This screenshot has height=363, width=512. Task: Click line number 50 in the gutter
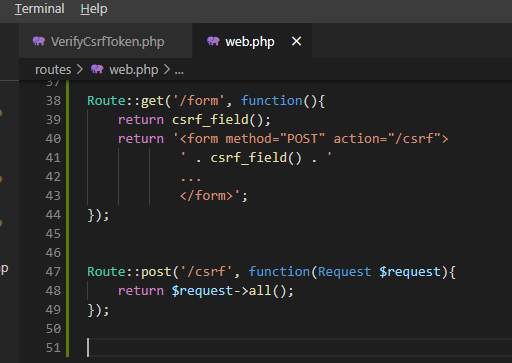53,329
